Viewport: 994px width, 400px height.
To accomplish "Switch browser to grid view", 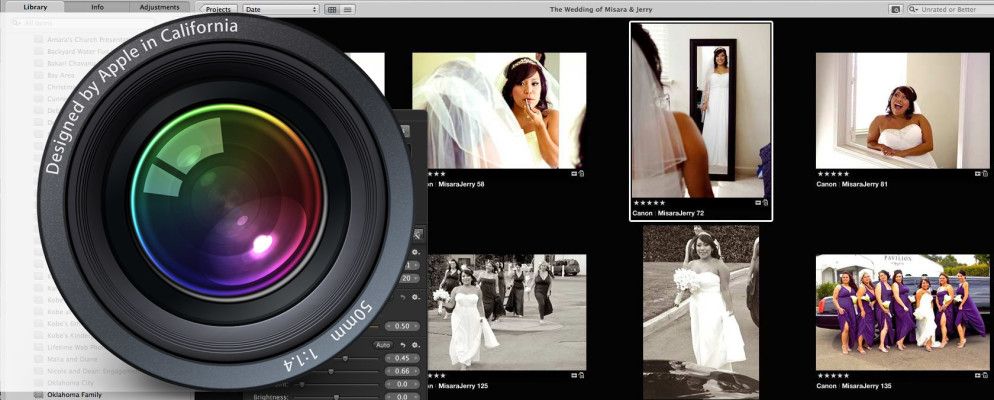I will coord(332,10).
